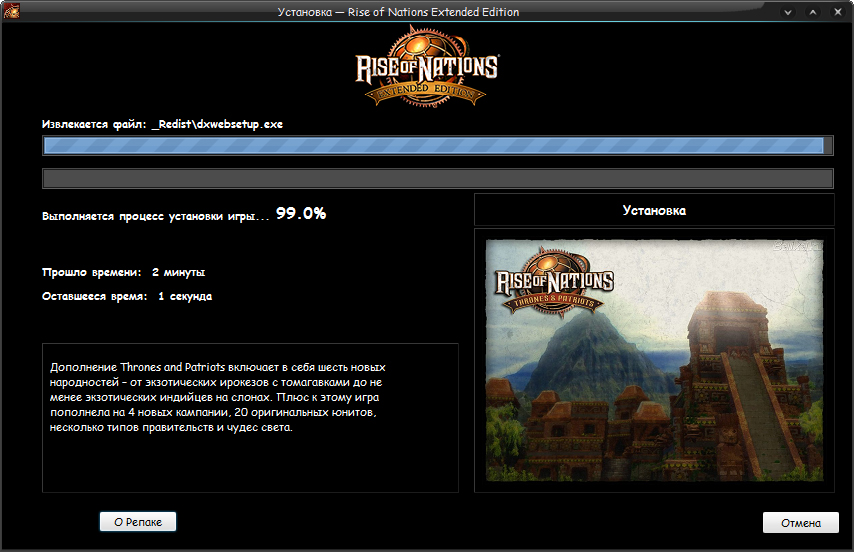Click the installer icon in the title bar
This screenshot has height=552, width=854.
tap(13, 12)
